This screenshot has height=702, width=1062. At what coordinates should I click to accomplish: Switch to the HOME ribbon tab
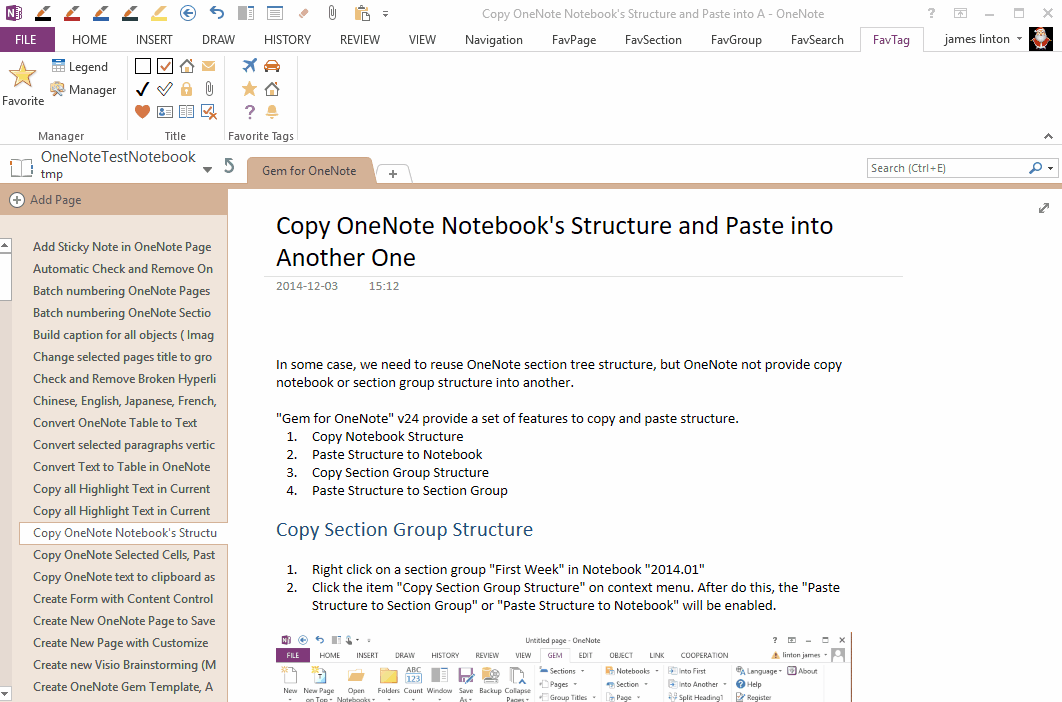89,39
